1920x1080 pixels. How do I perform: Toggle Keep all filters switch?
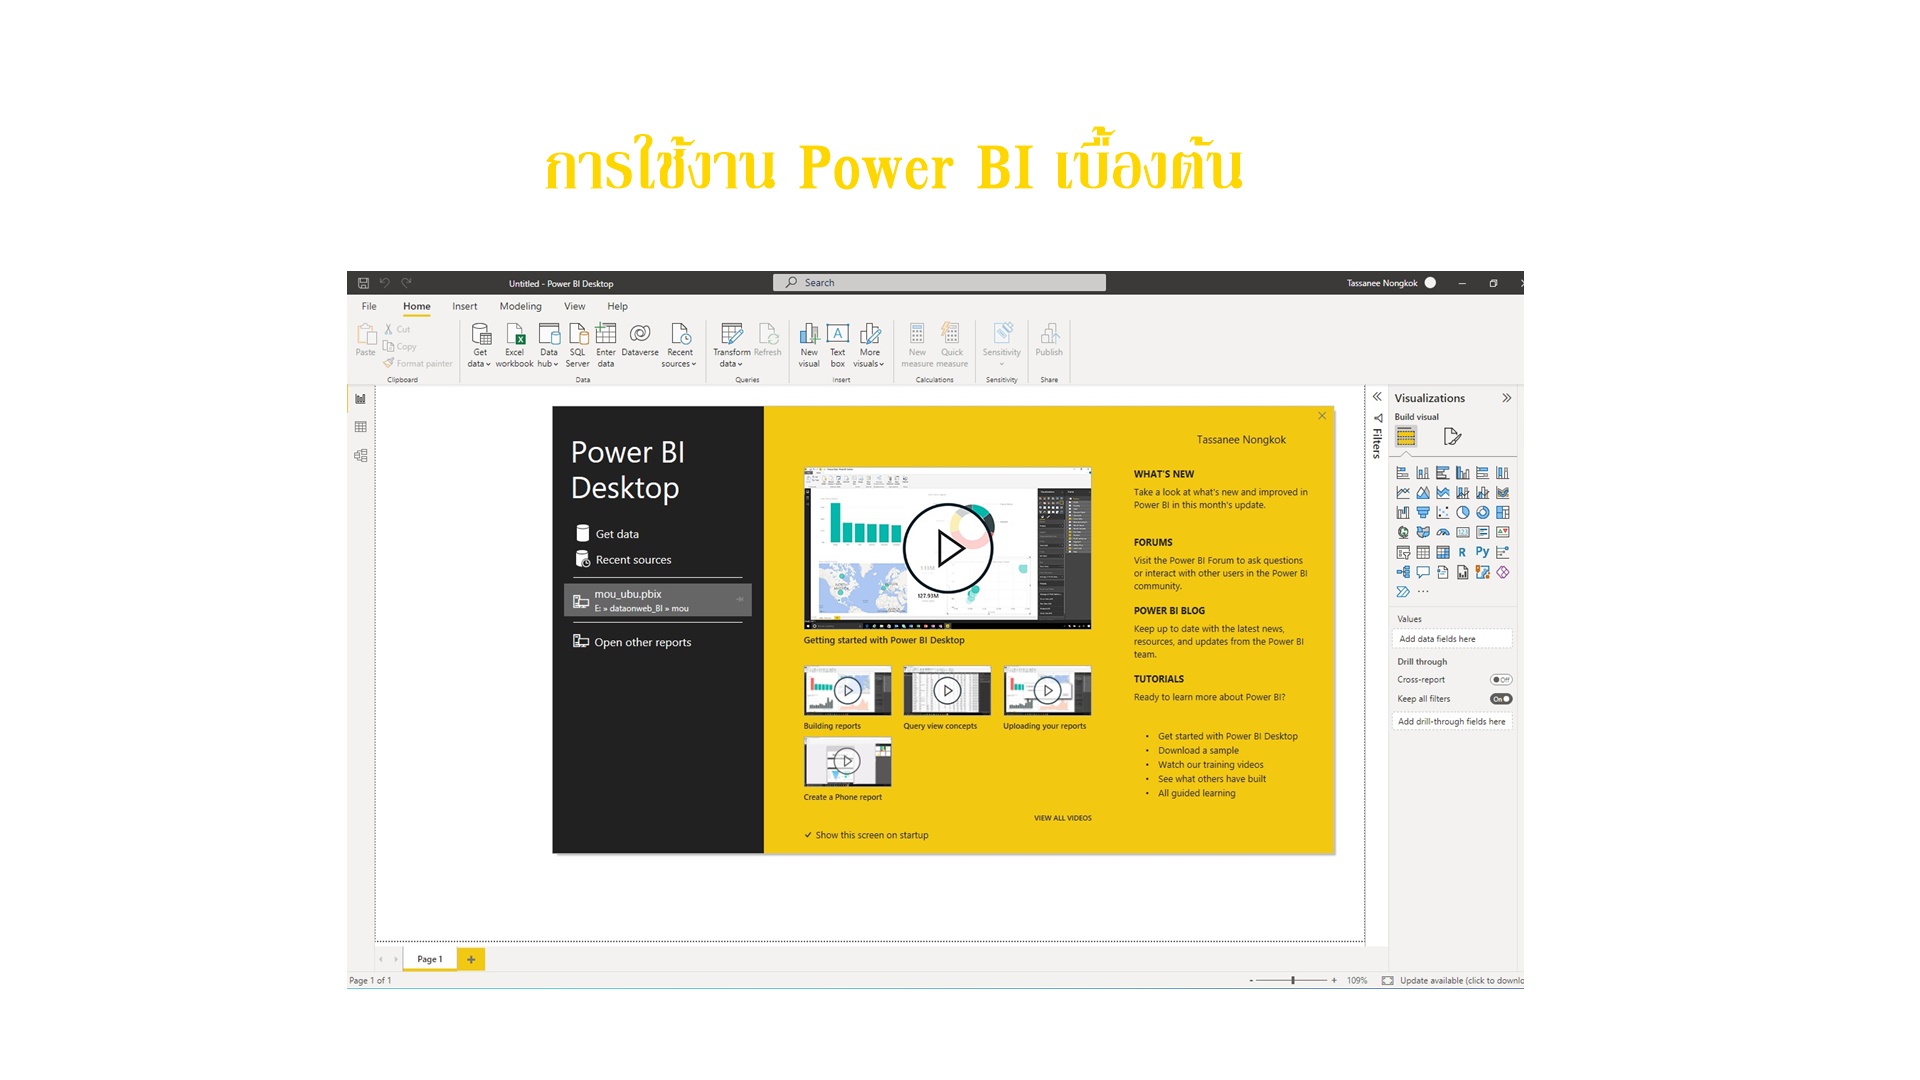[1501, 699]
